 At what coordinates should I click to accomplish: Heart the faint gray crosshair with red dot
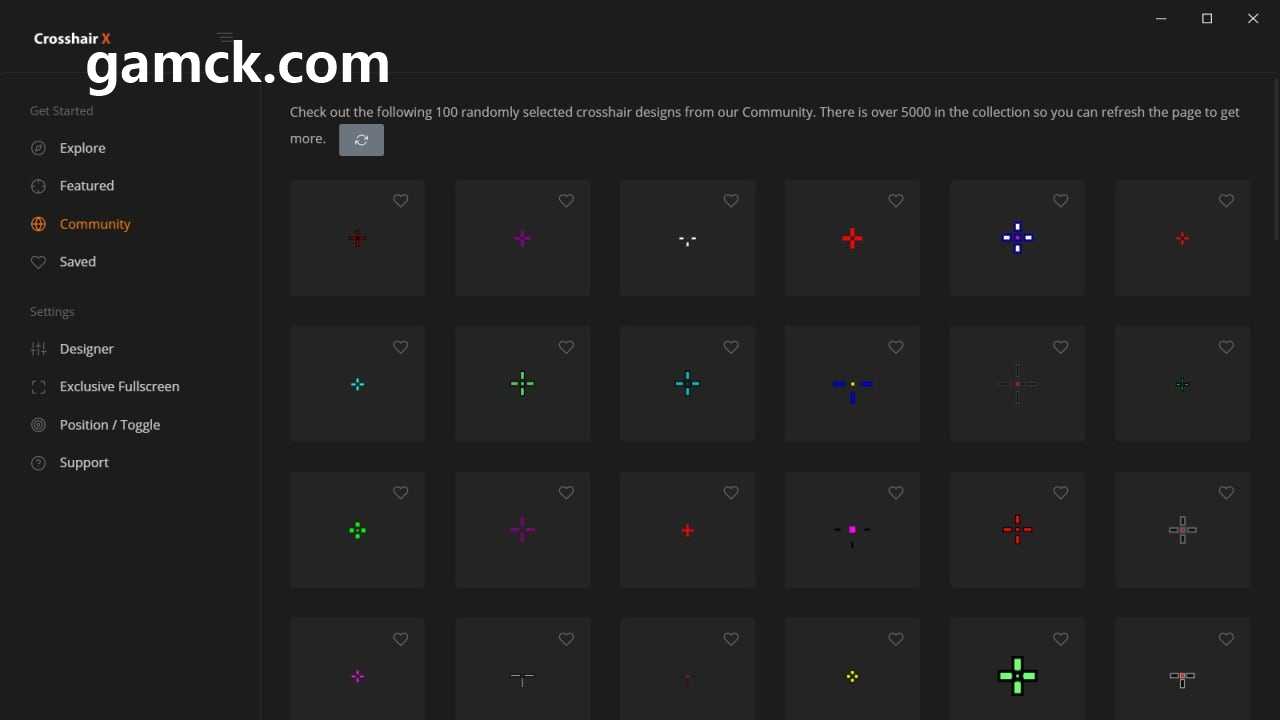pyautogui.click(x=1061, y=347)
